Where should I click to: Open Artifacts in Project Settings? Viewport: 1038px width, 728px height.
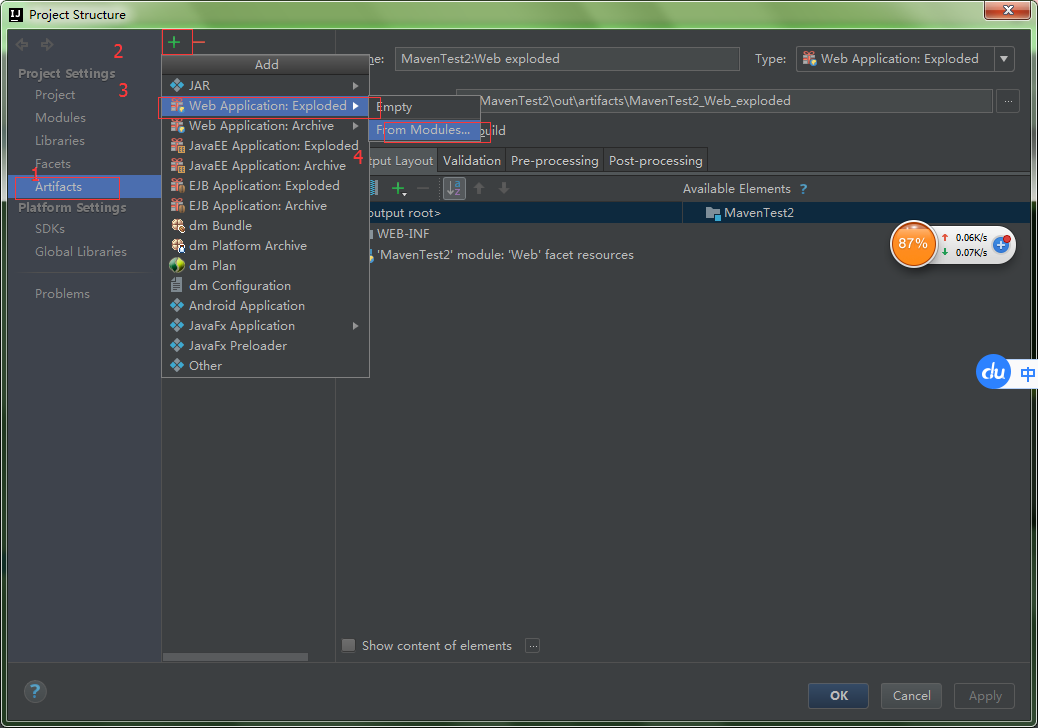pyautogui.click(x=85, y=187)
